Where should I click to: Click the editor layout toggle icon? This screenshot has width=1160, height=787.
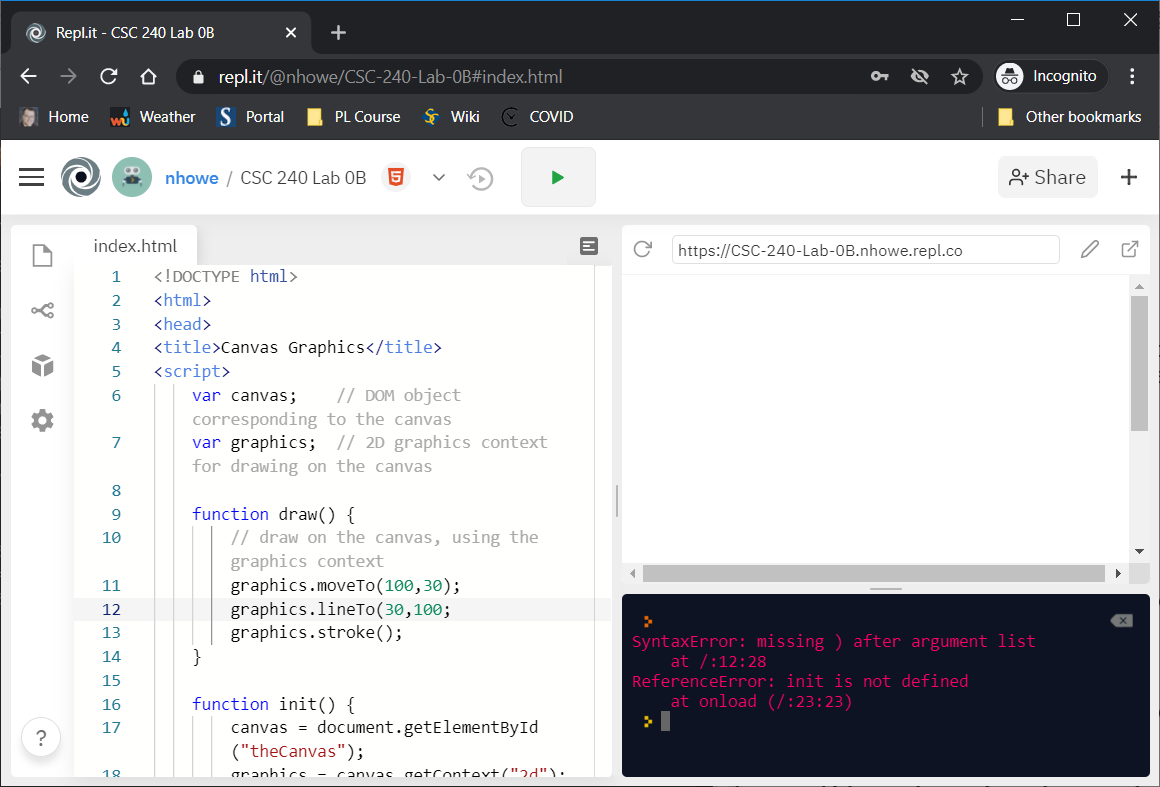[x=589, y=246]
